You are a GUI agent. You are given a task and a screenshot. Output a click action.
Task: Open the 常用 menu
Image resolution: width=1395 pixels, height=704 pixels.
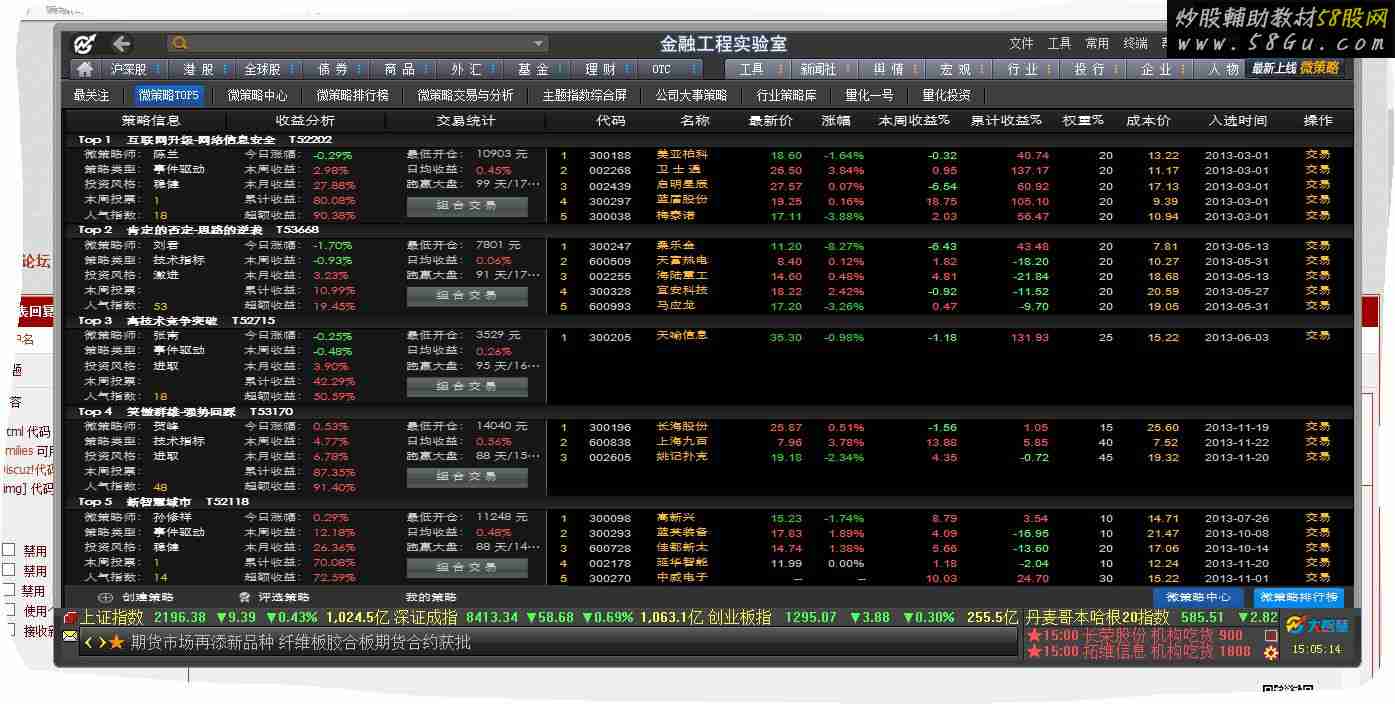click(x=1097, y=44)
